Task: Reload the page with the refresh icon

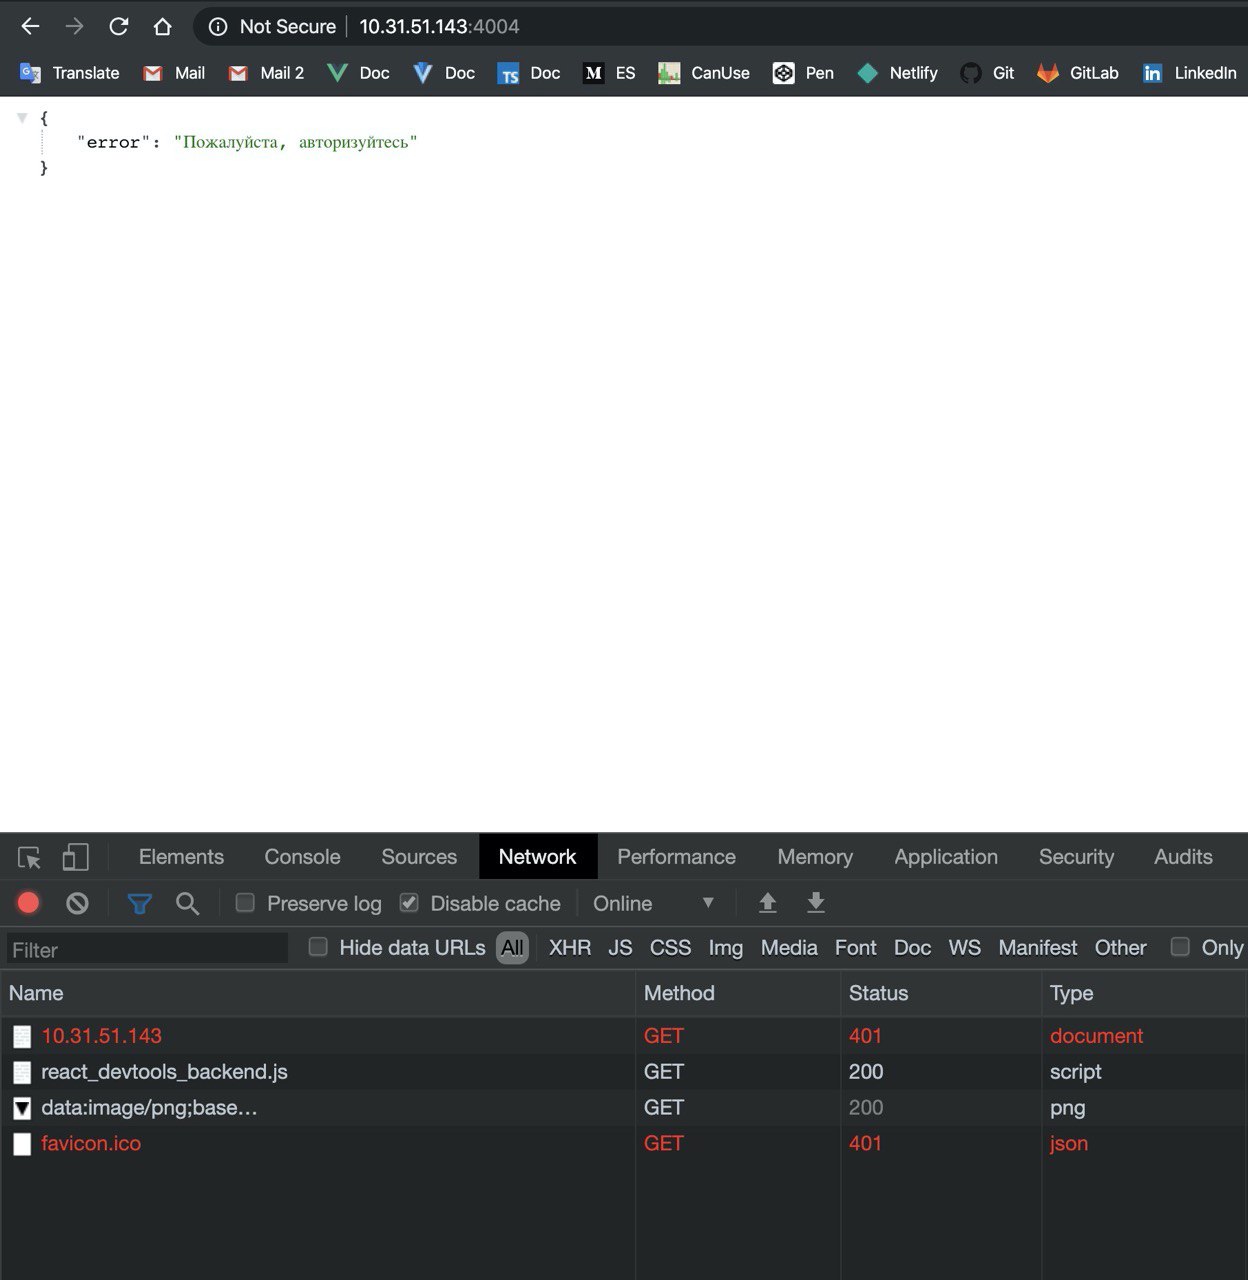Action: 119,27
